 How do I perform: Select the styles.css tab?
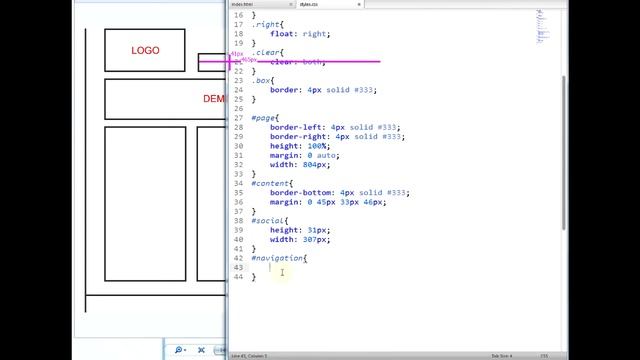[x=329, y=4]
